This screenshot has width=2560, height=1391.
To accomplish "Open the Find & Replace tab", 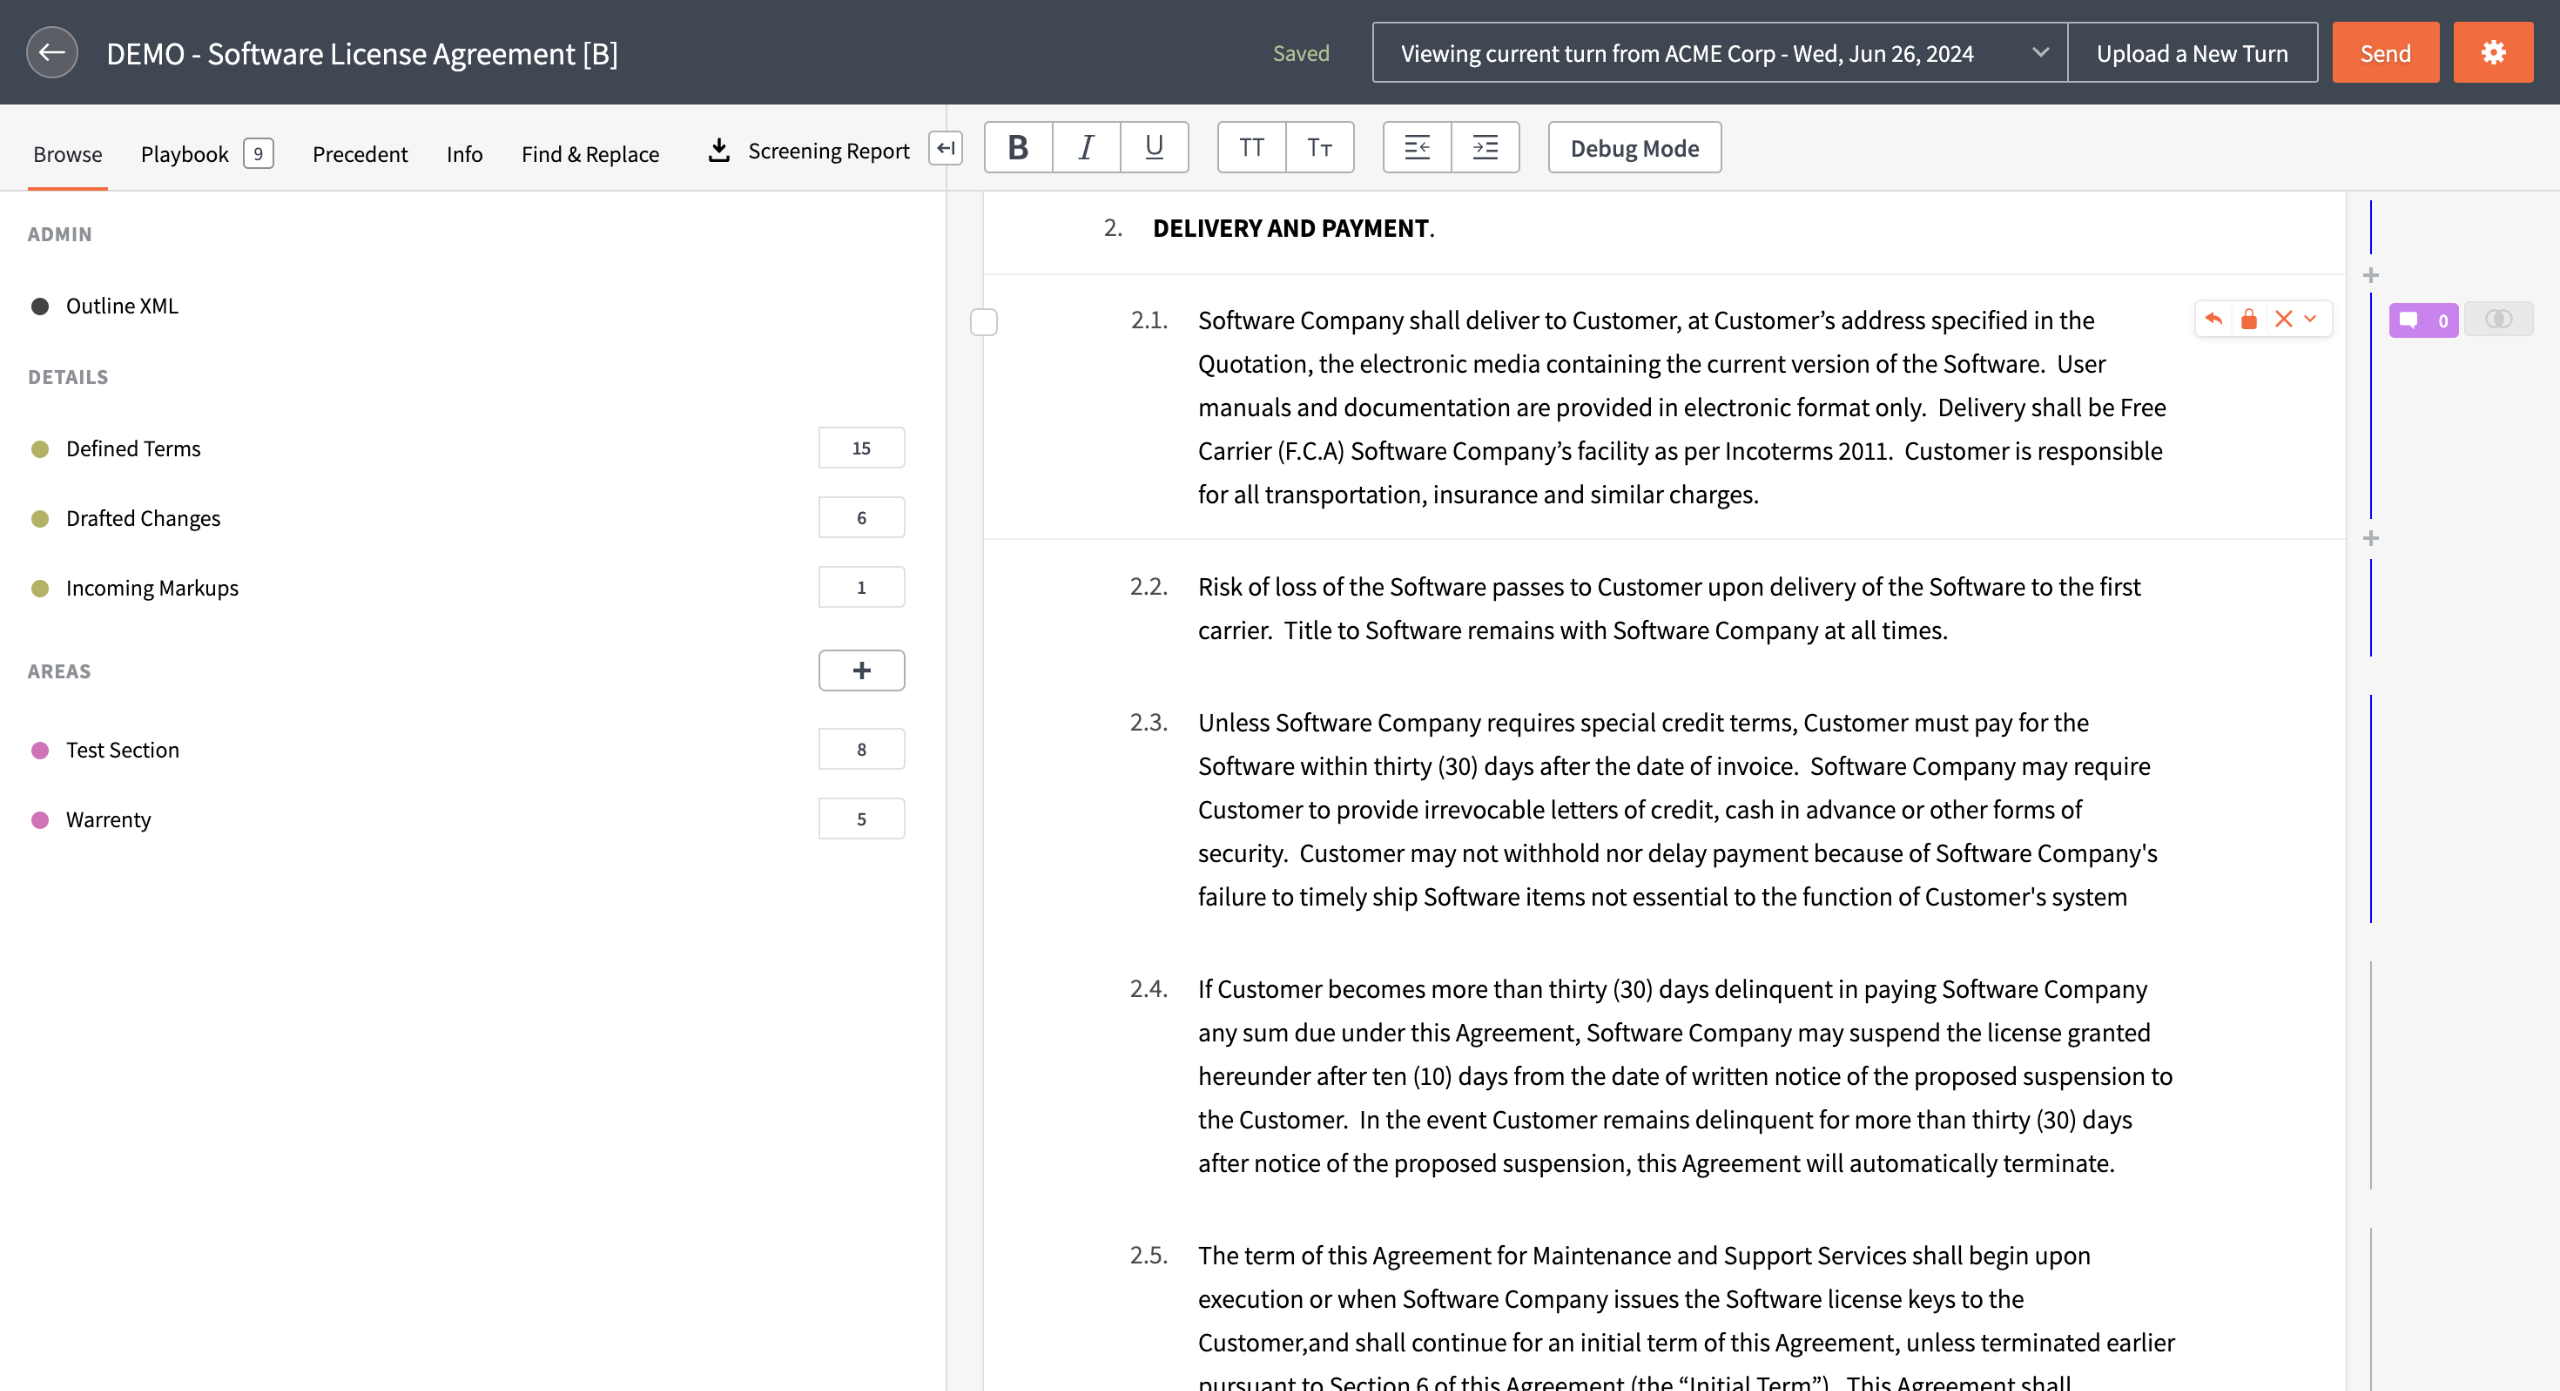I will click(x=590, y=153).
